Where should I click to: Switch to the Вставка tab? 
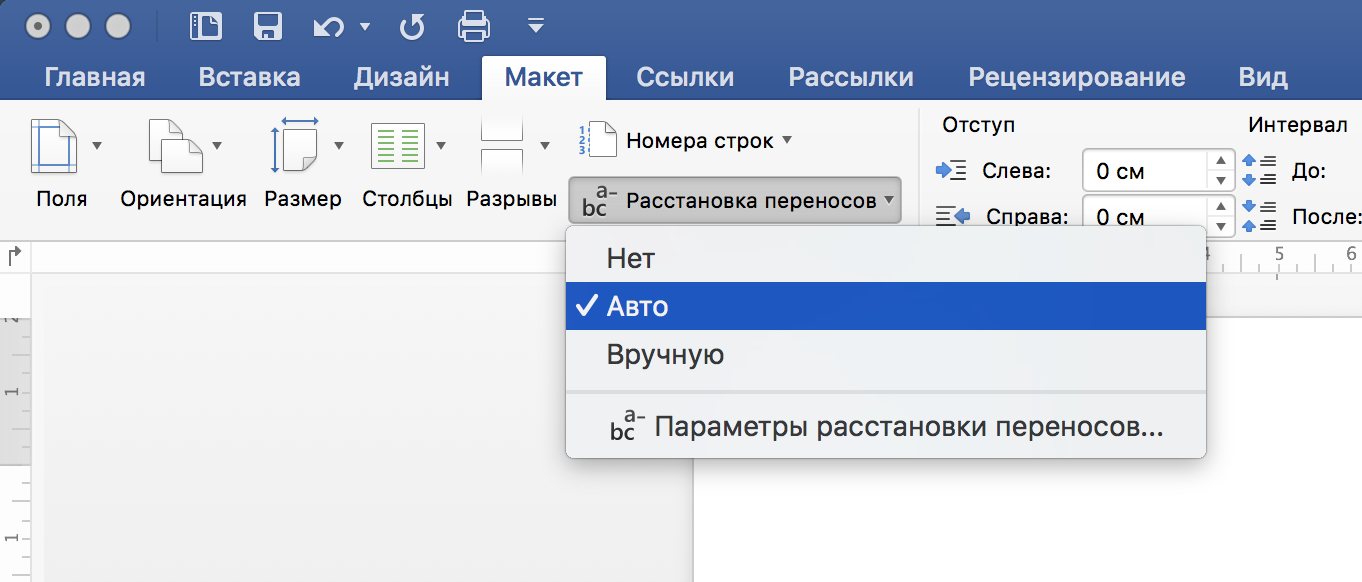point(249,77)
